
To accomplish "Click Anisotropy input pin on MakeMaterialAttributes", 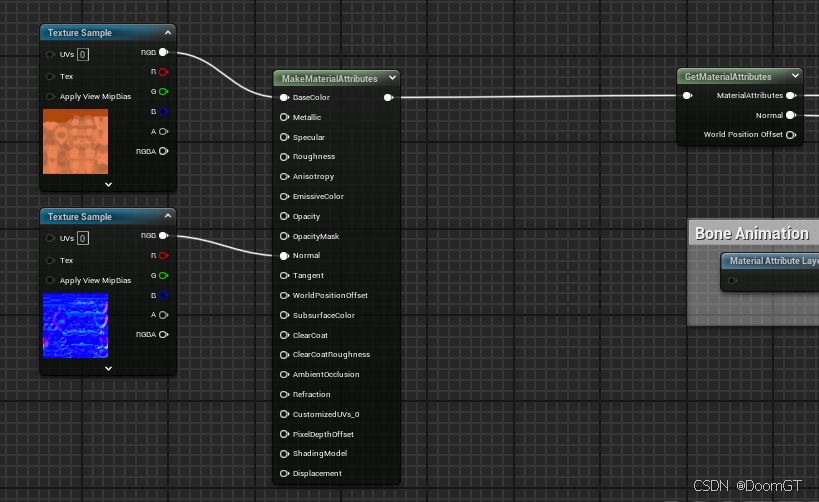I will click(x=284, y=177).
